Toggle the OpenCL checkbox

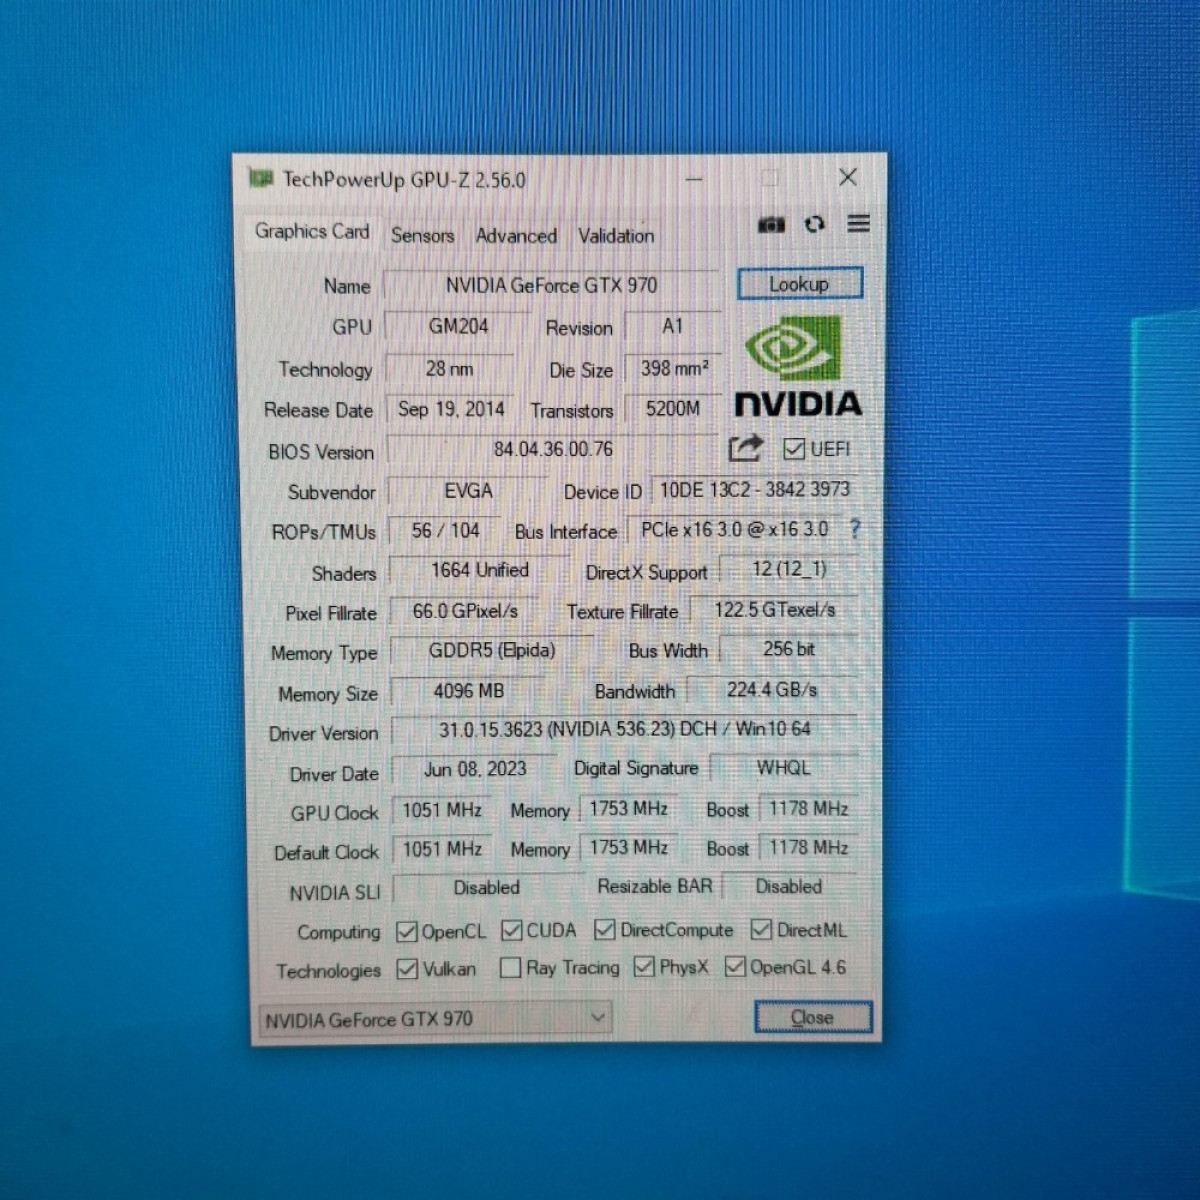(x=406, y=932)
